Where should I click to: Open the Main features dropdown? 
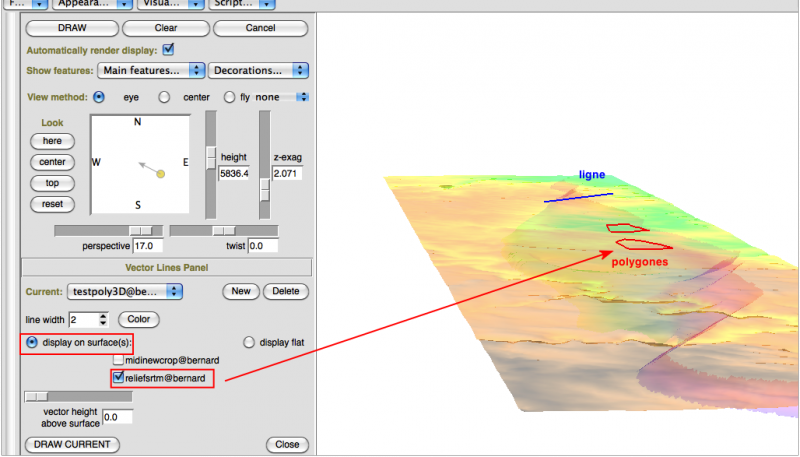pyautogui.click(x=151, y=70)
